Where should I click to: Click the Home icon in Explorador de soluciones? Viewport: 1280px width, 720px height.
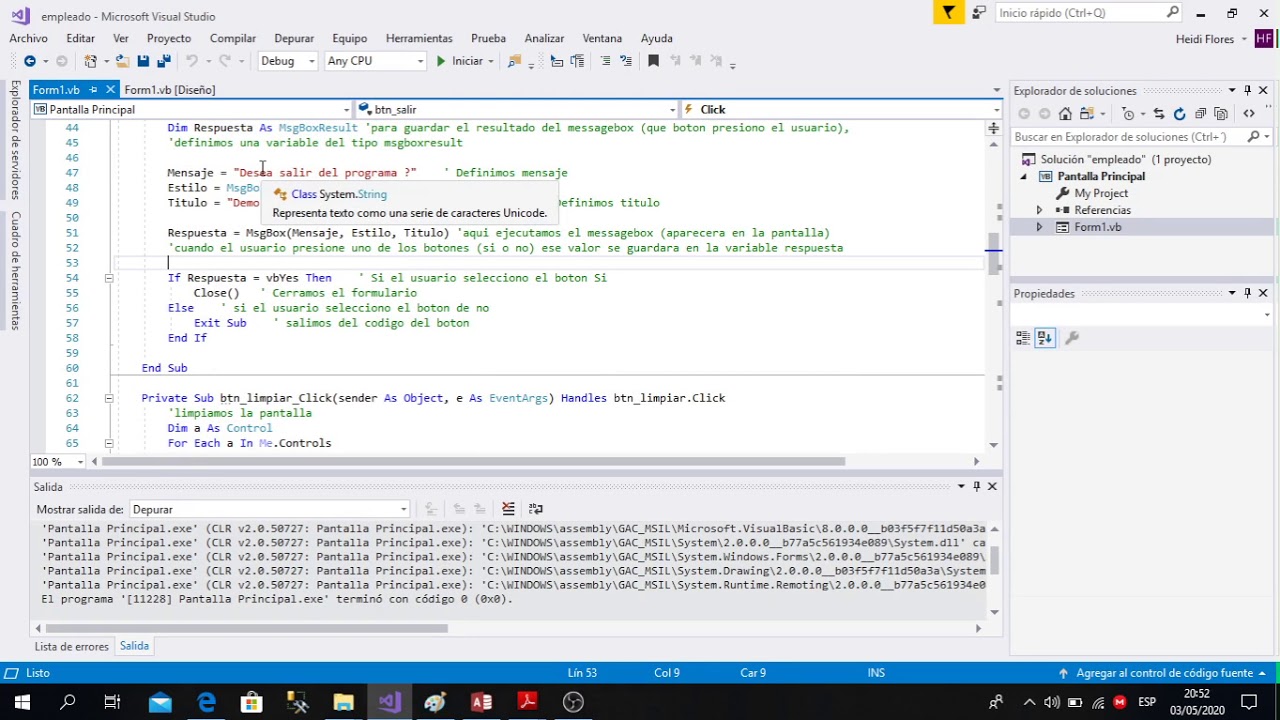pos(1065,114)
